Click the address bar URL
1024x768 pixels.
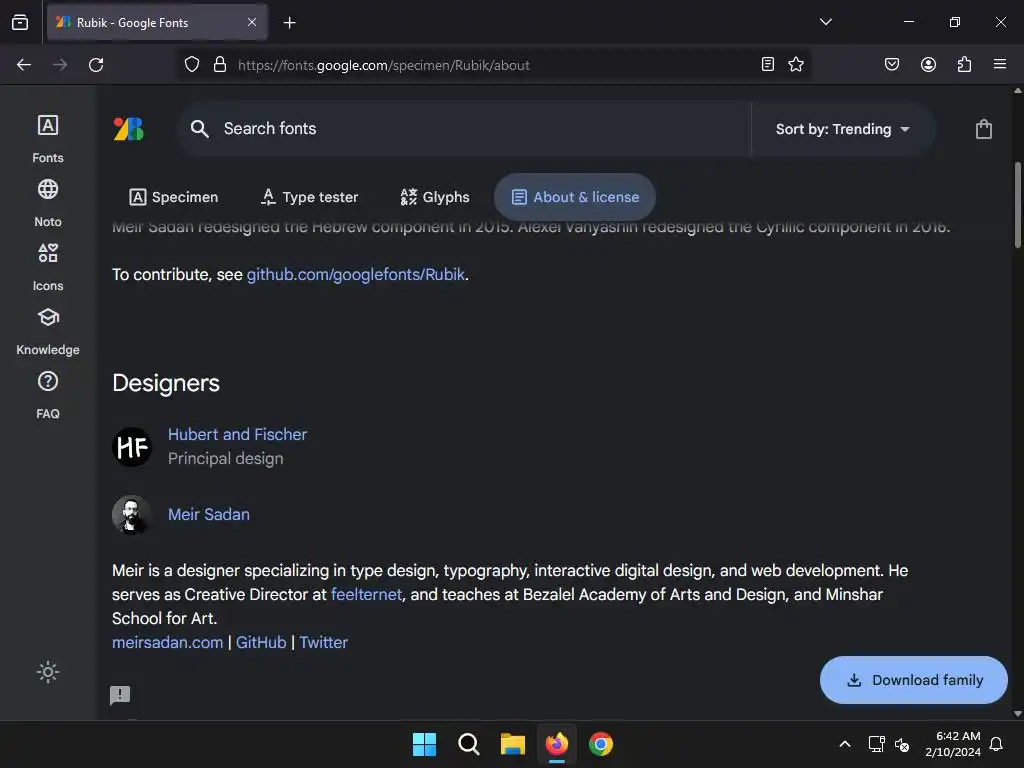384,65
